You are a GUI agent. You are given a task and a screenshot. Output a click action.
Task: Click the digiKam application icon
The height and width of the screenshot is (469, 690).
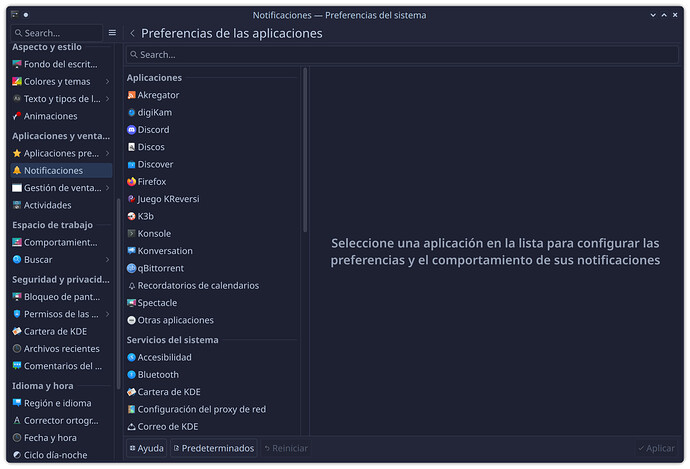tap(131, 113)
